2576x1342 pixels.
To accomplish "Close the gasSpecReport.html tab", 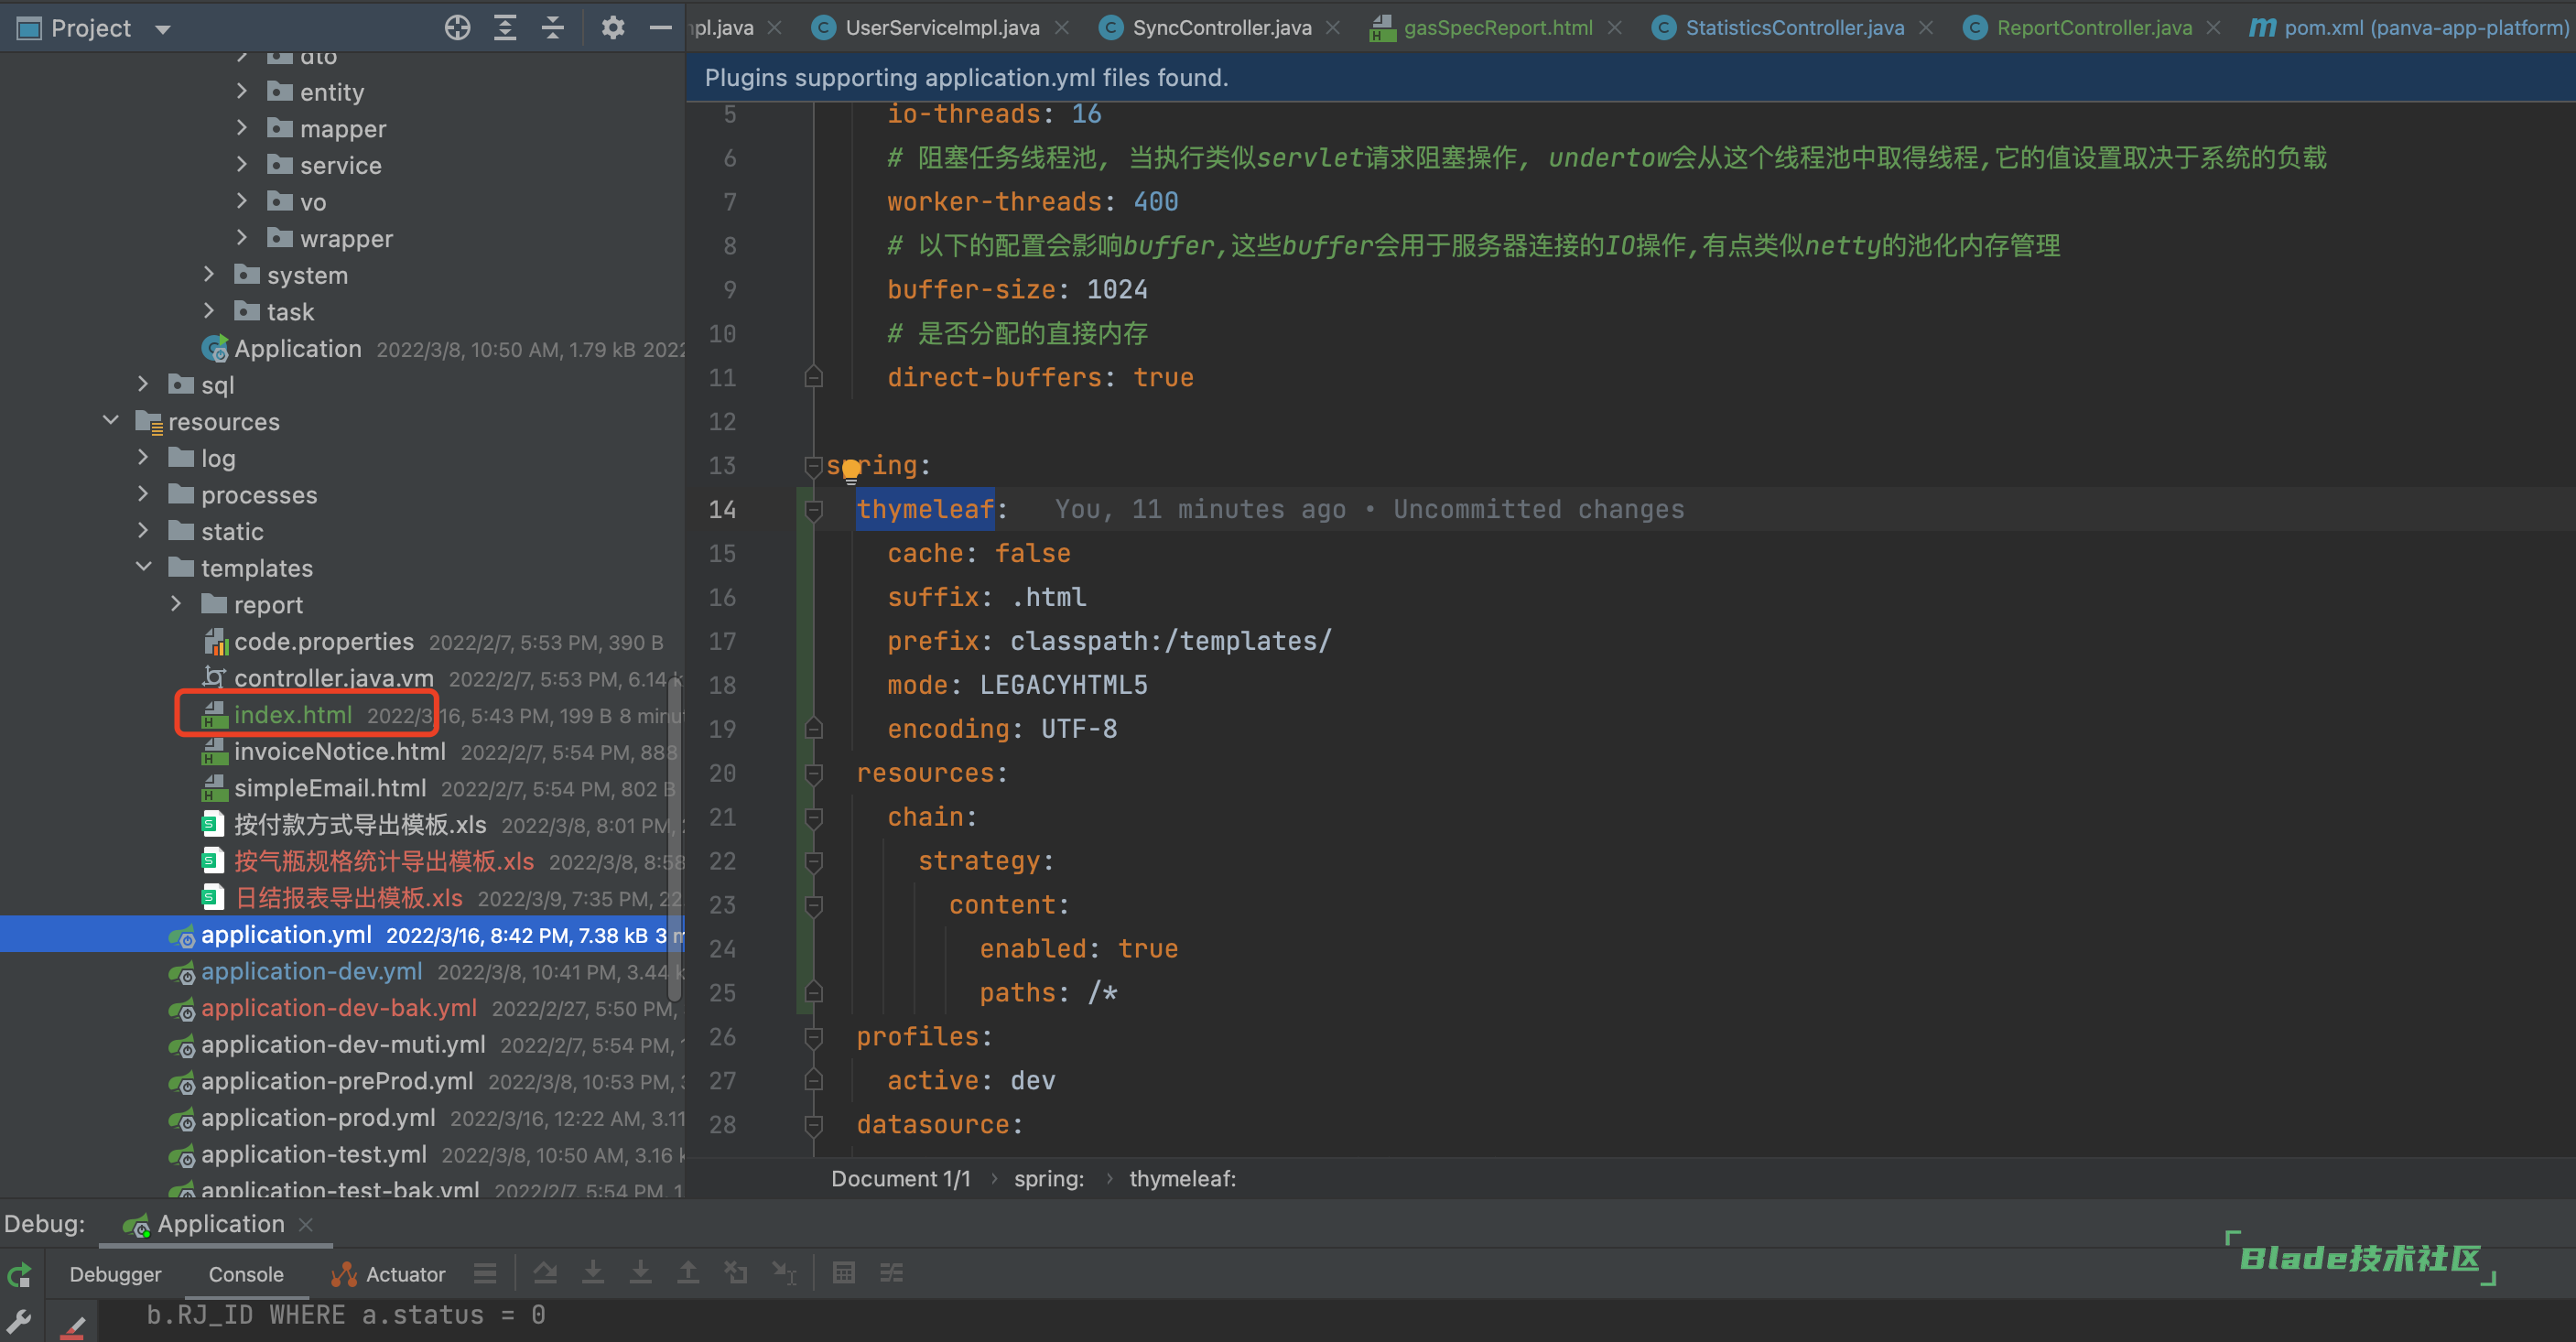I will click(1615, 28).
